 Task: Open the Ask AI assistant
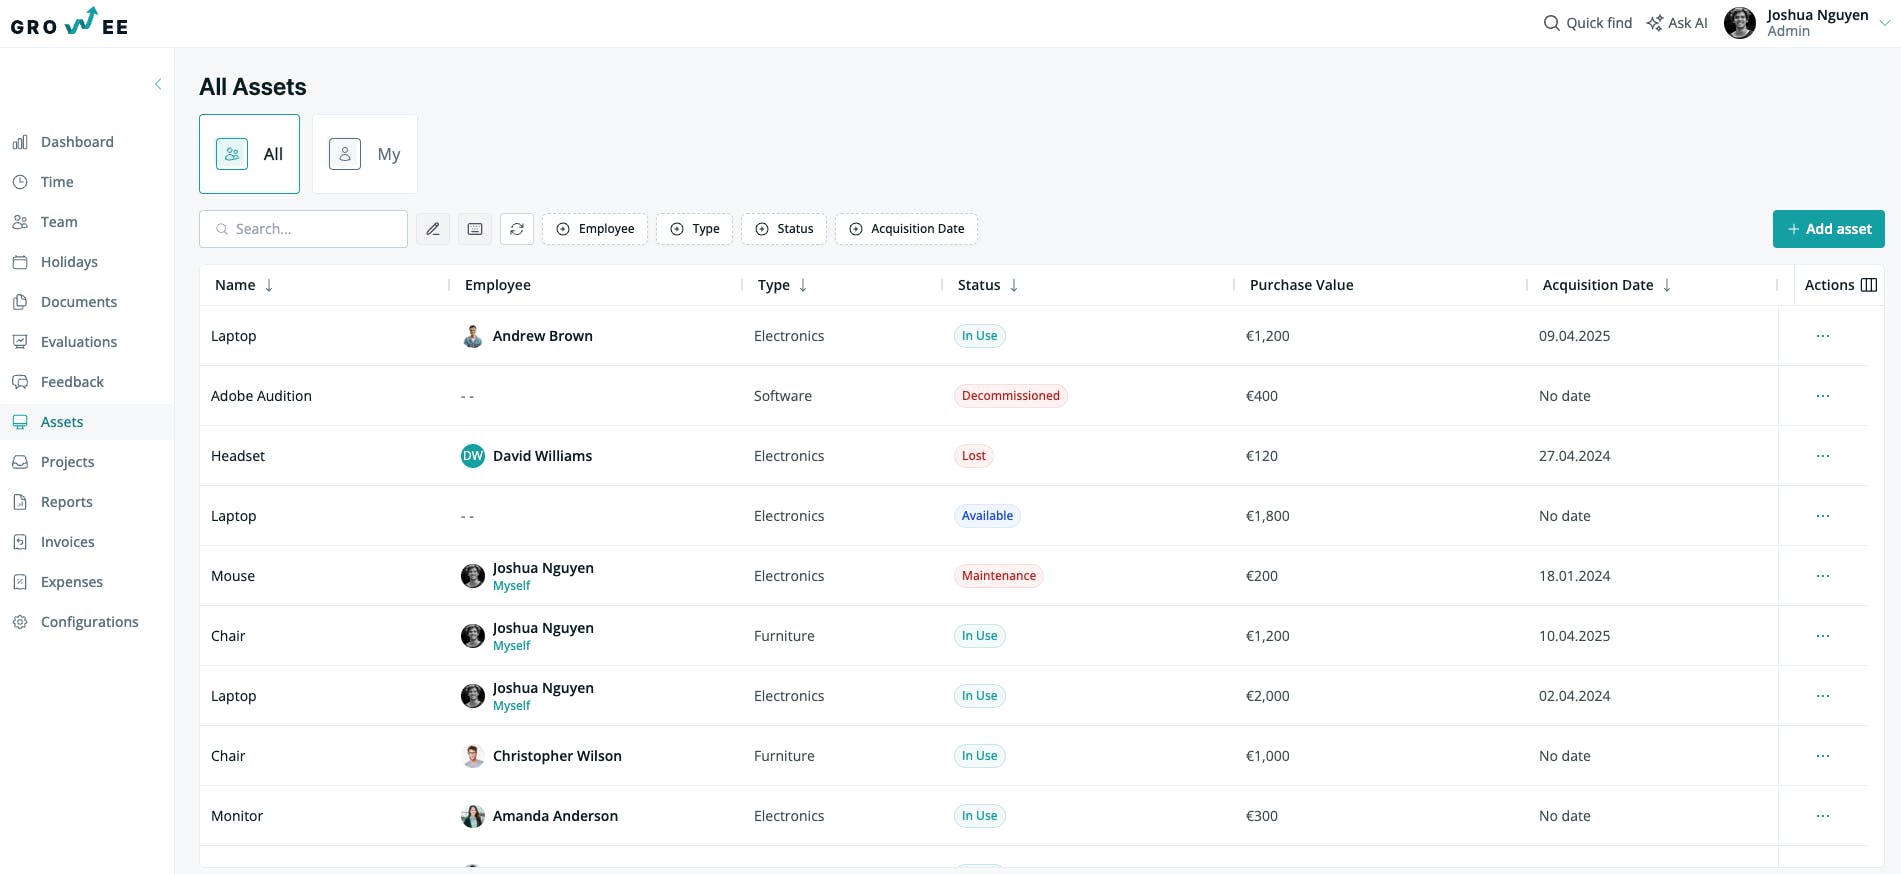[x=1677, y=23]
